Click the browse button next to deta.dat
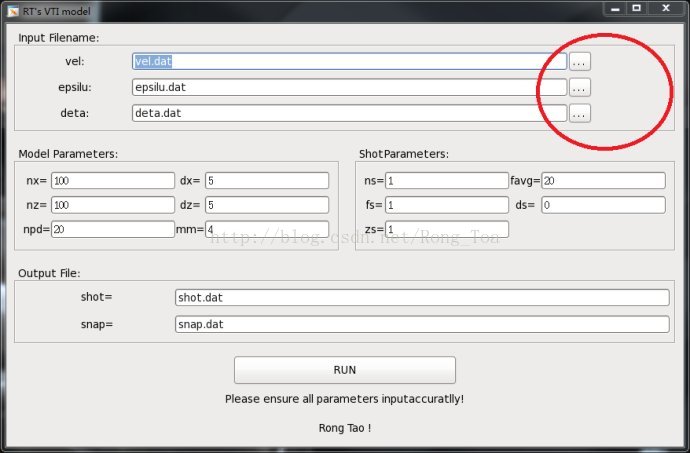 580,114
